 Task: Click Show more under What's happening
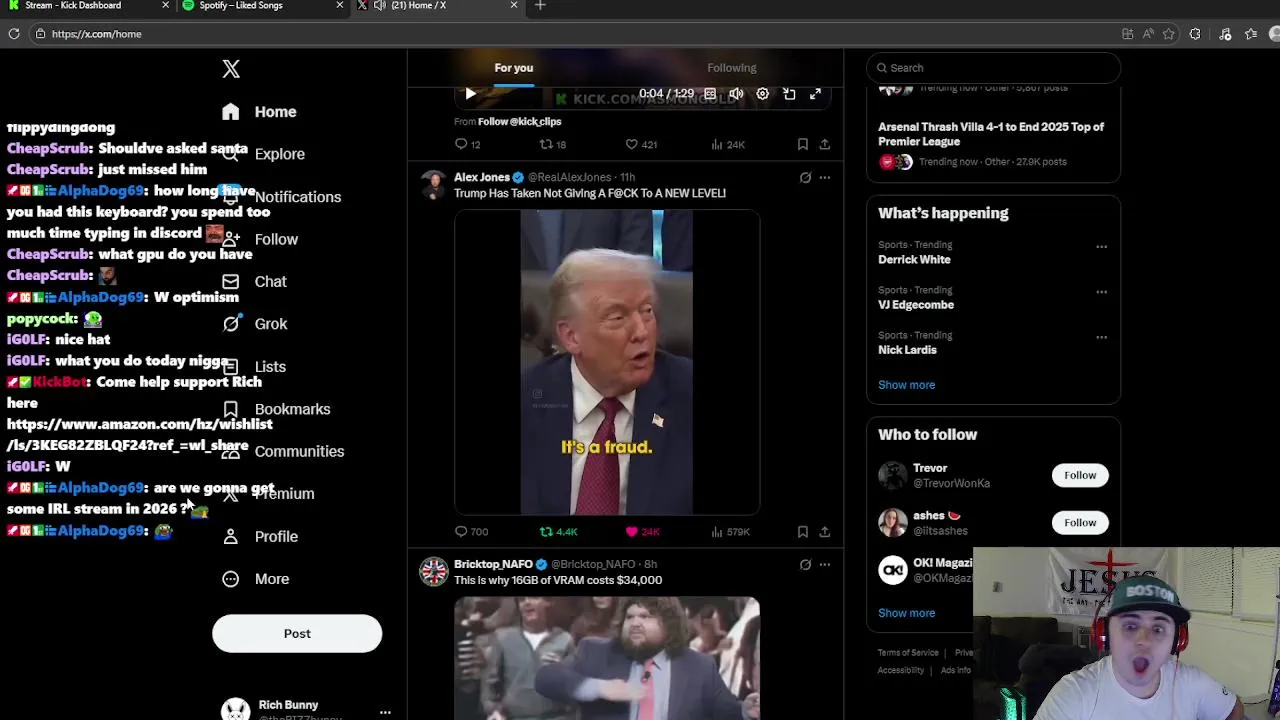tap(906, 385)
